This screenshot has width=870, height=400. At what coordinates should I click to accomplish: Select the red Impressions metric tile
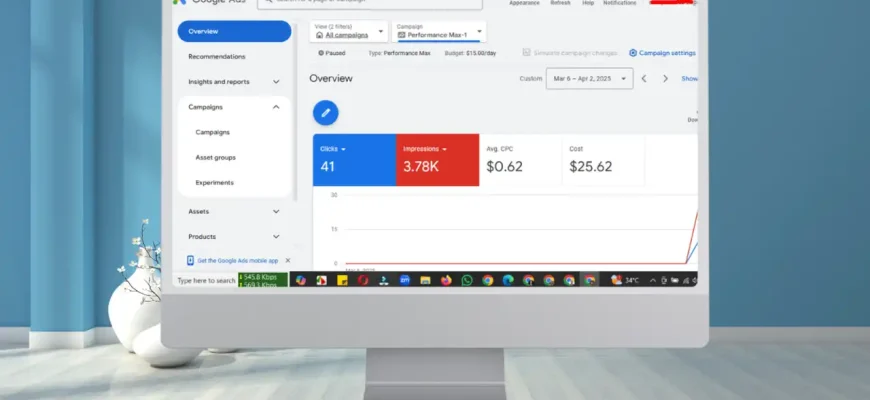pyautogui.click(x=437, y=160)
